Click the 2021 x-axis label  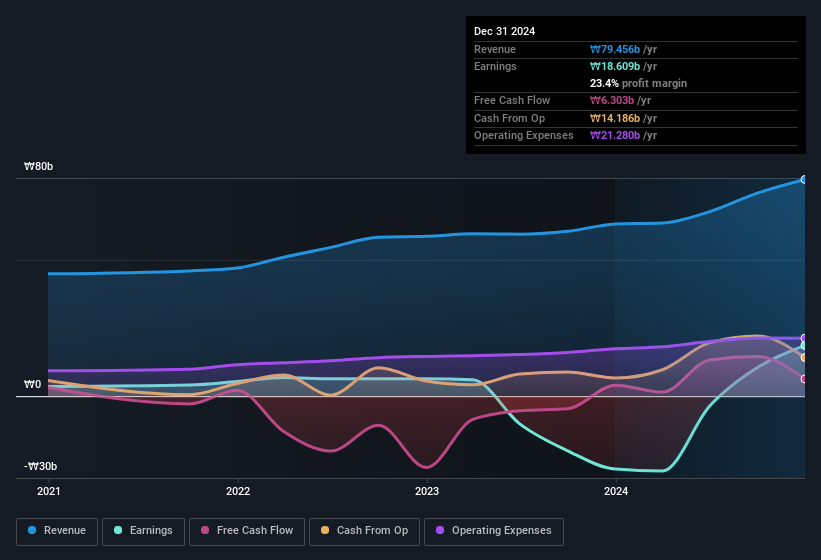click(x=49, y=491)
